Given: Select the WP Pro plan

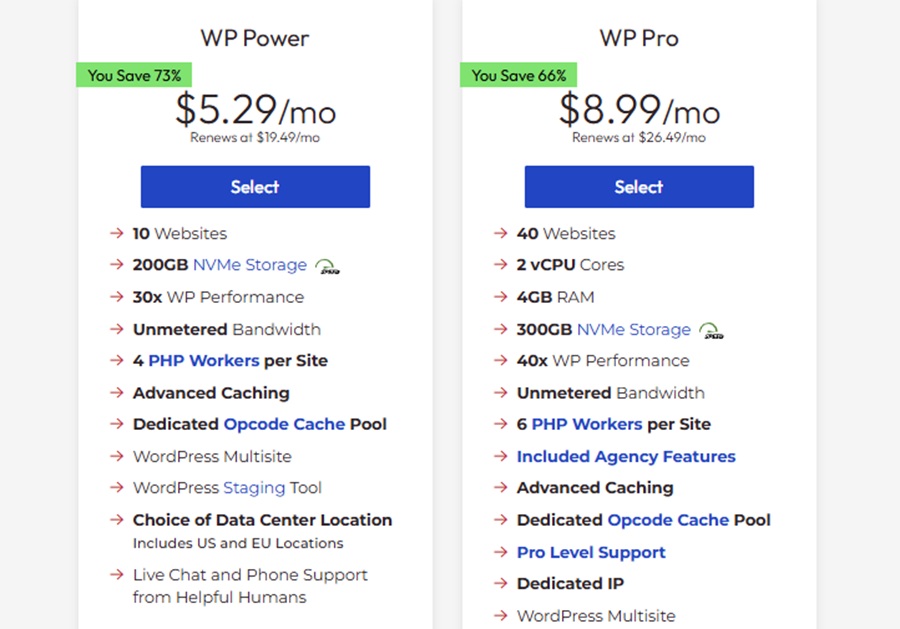Looking at the screenshot, I should (638, 187).
